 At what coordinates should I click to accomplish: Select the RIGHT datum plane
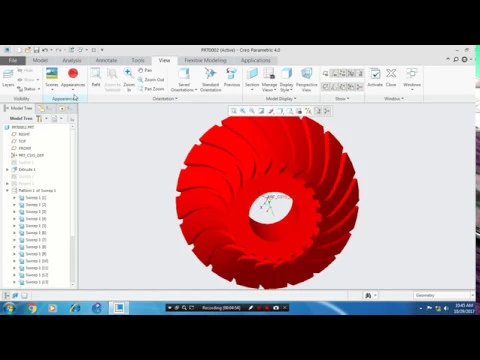[24, 134]
